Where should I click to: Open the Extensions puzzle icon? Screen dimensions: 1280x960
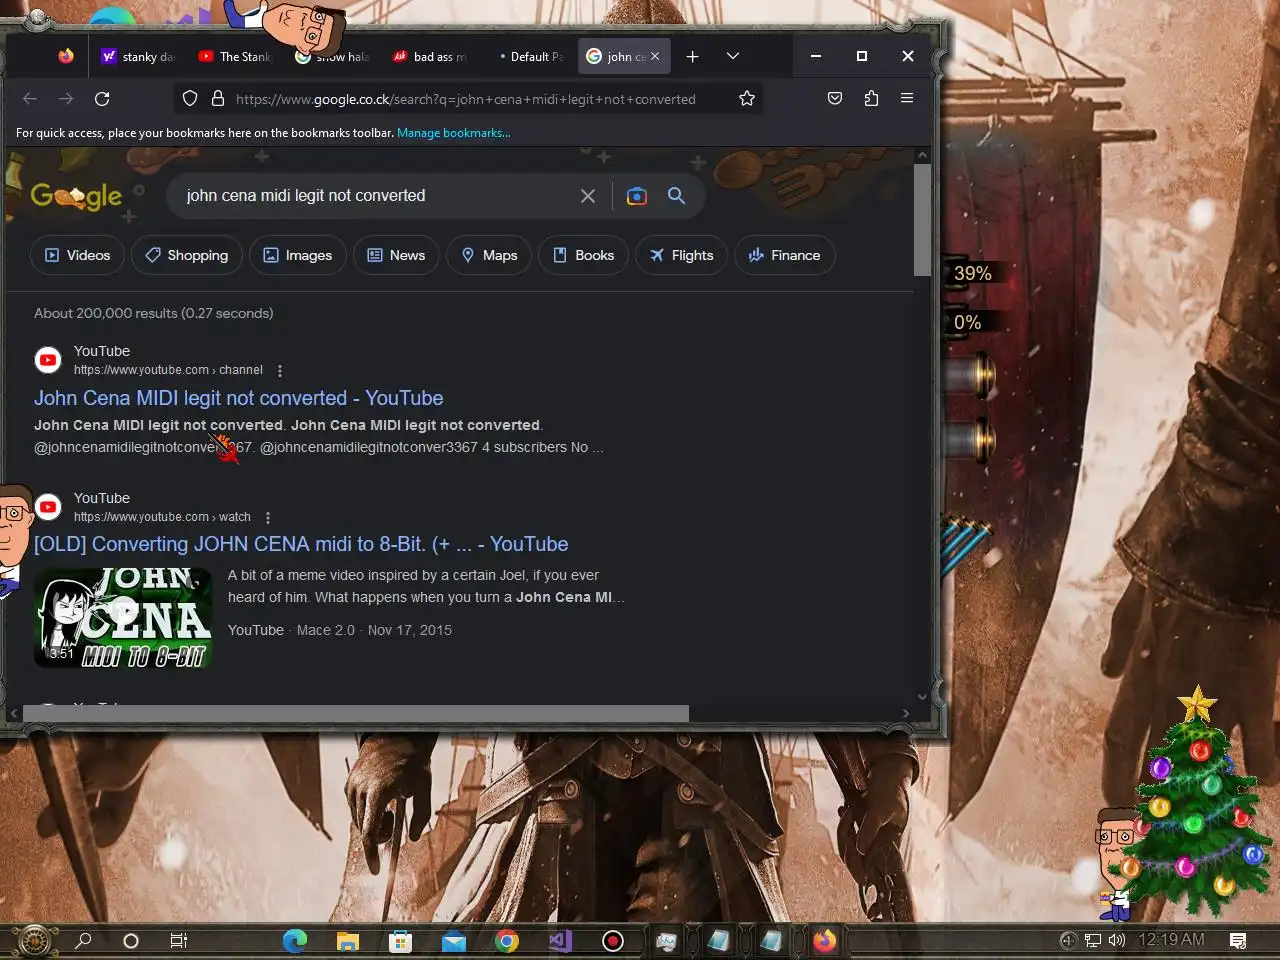871,99
